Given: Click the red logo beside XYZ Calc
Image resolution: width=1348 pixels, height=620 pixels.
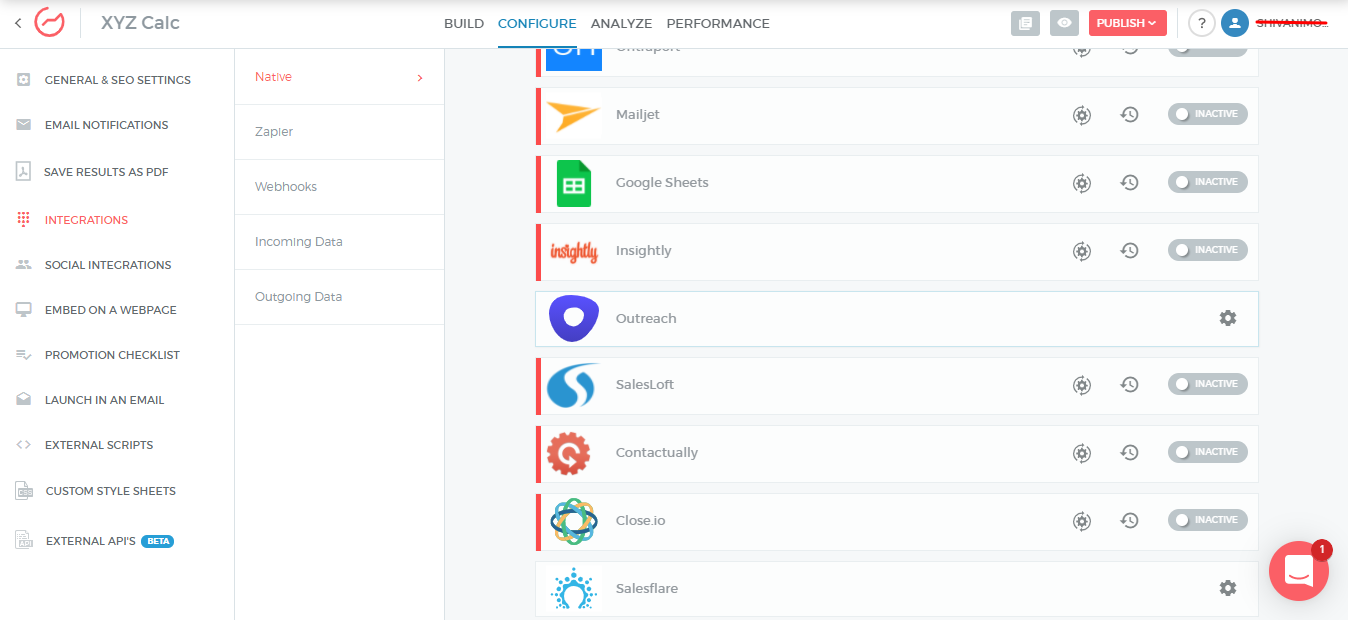Looking at the screenshot, I should (50, 22).
